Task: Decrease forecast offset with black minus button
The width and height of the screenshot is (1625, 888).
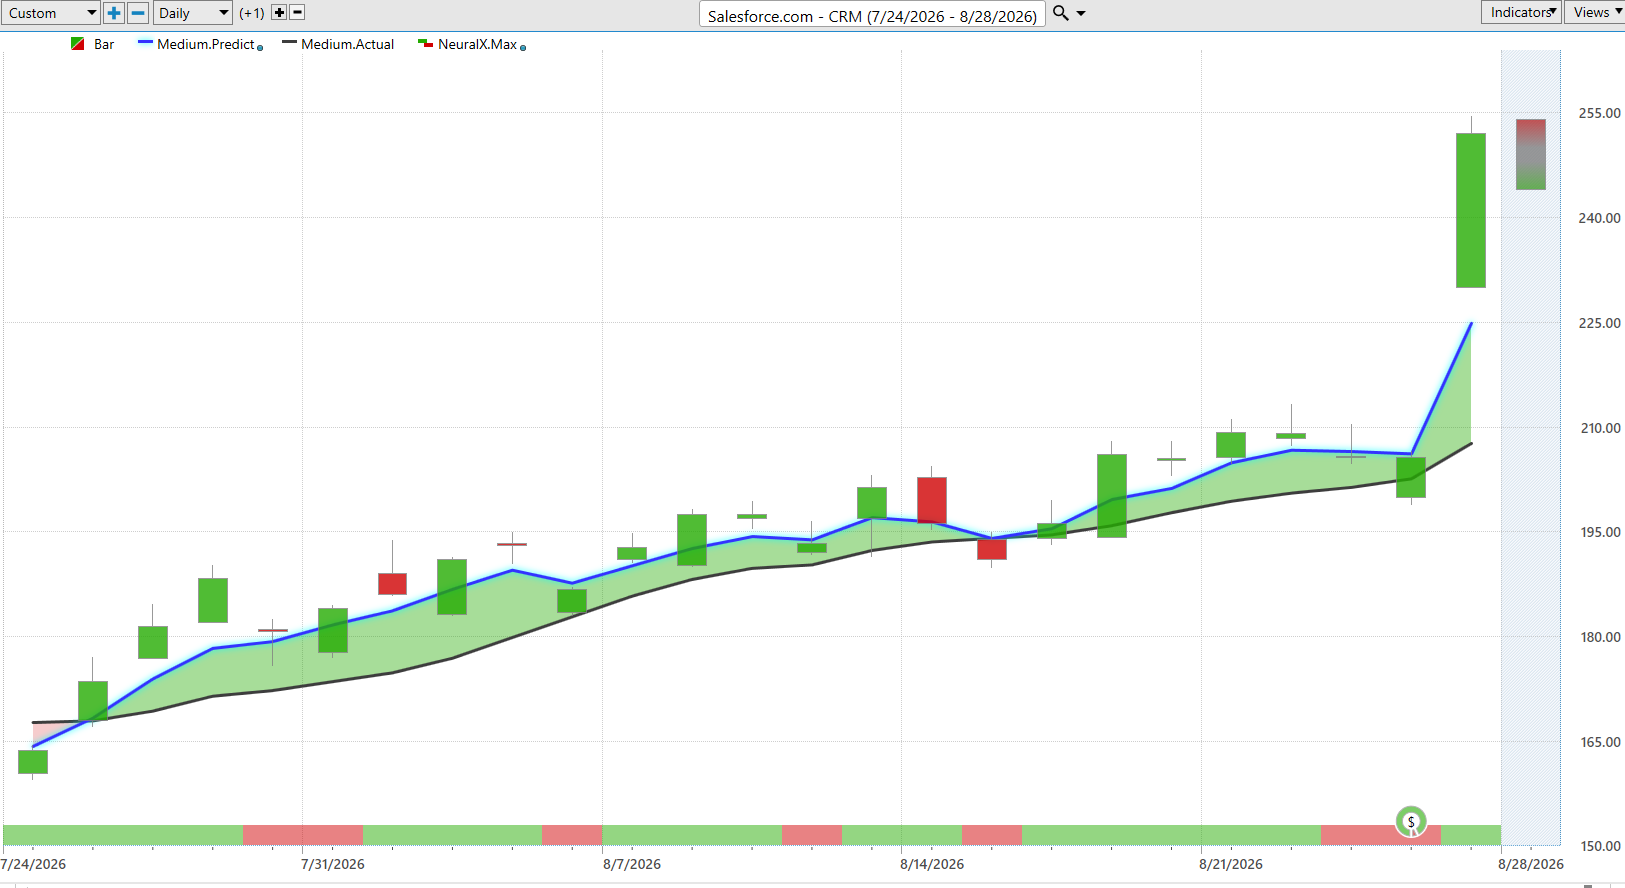Action: (x=297, y=12)
